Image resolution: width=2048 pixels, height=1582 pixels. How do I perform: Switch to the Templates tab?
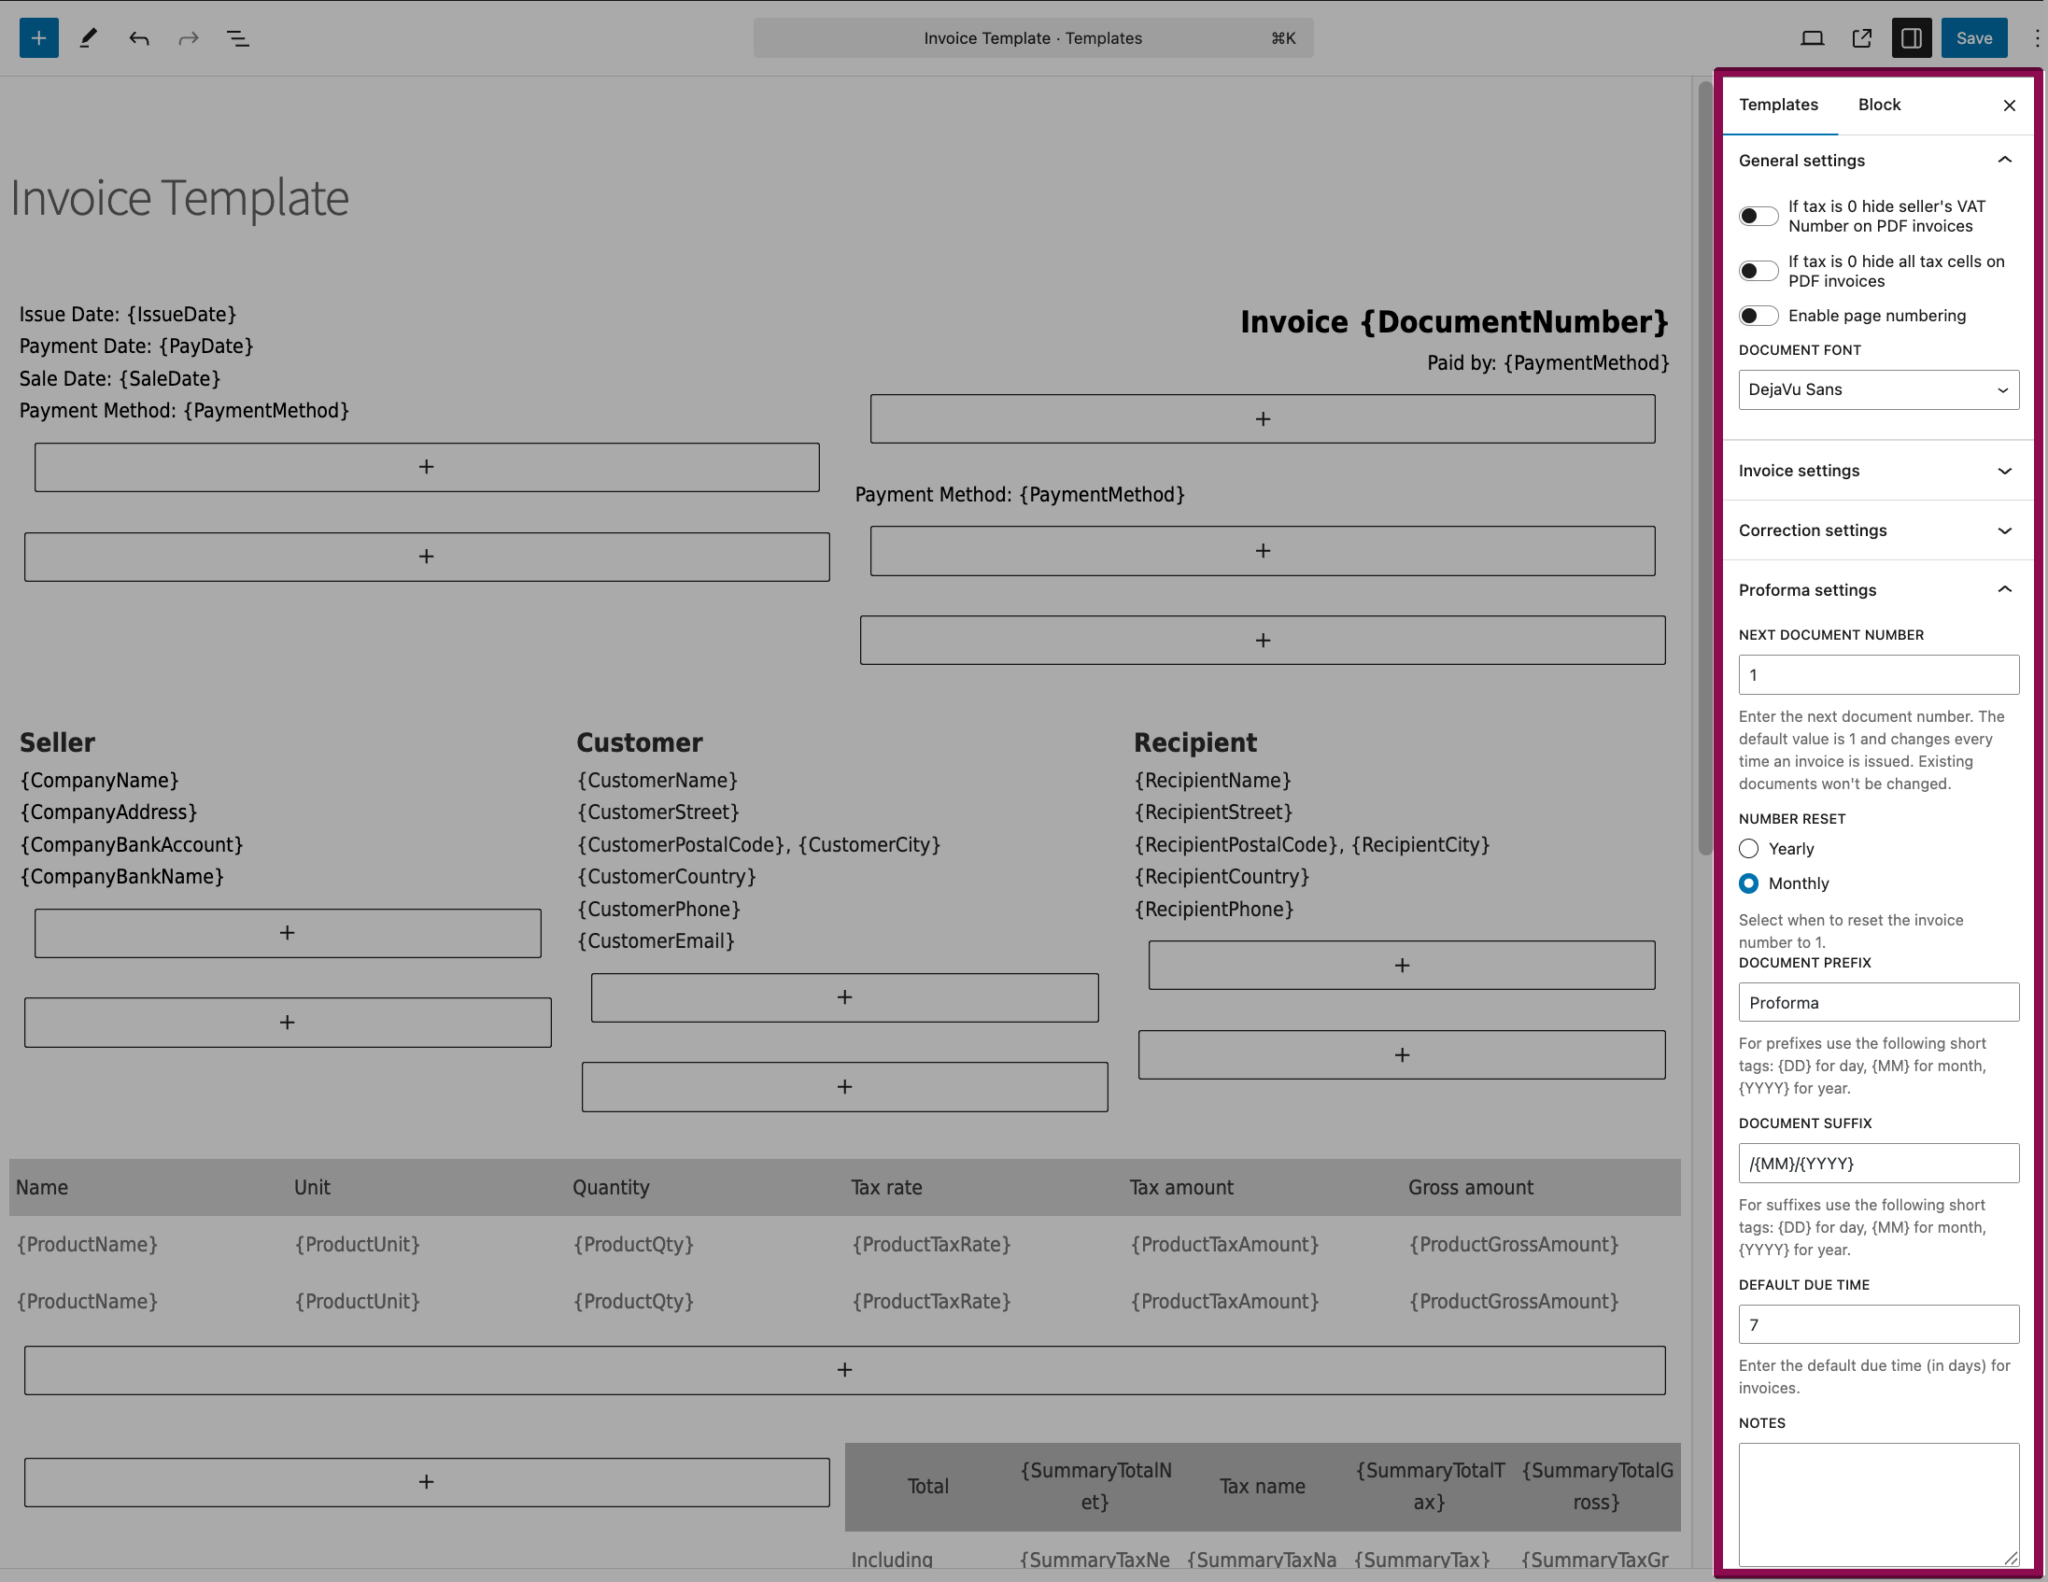pos(1780,104)
